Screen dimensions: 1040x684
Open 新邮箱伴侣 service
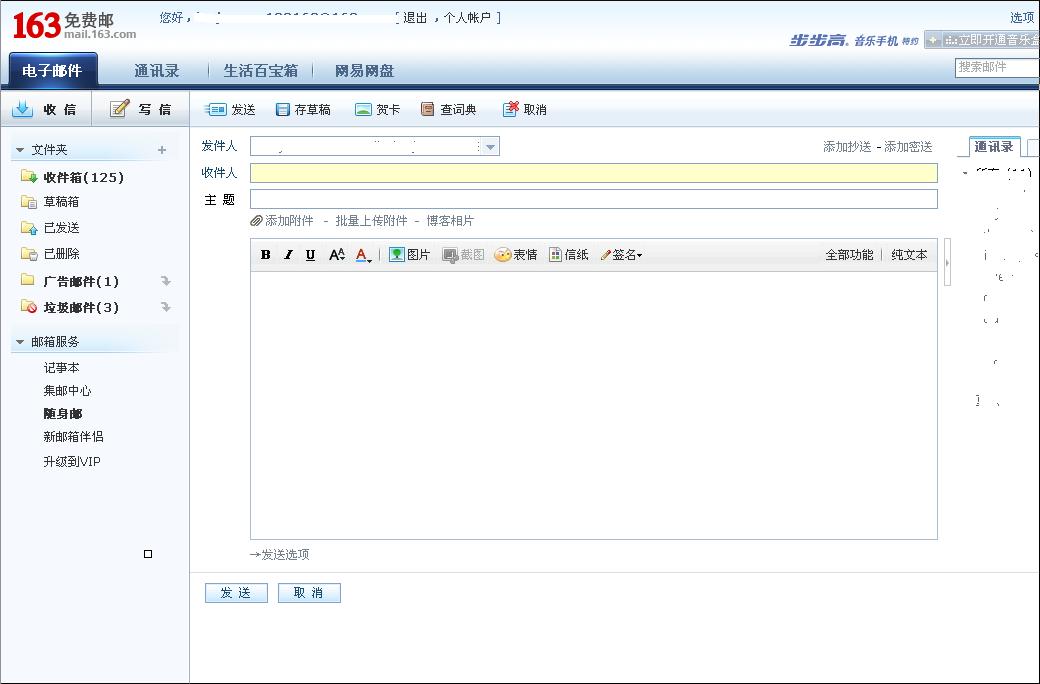click(x=74, y=437)
